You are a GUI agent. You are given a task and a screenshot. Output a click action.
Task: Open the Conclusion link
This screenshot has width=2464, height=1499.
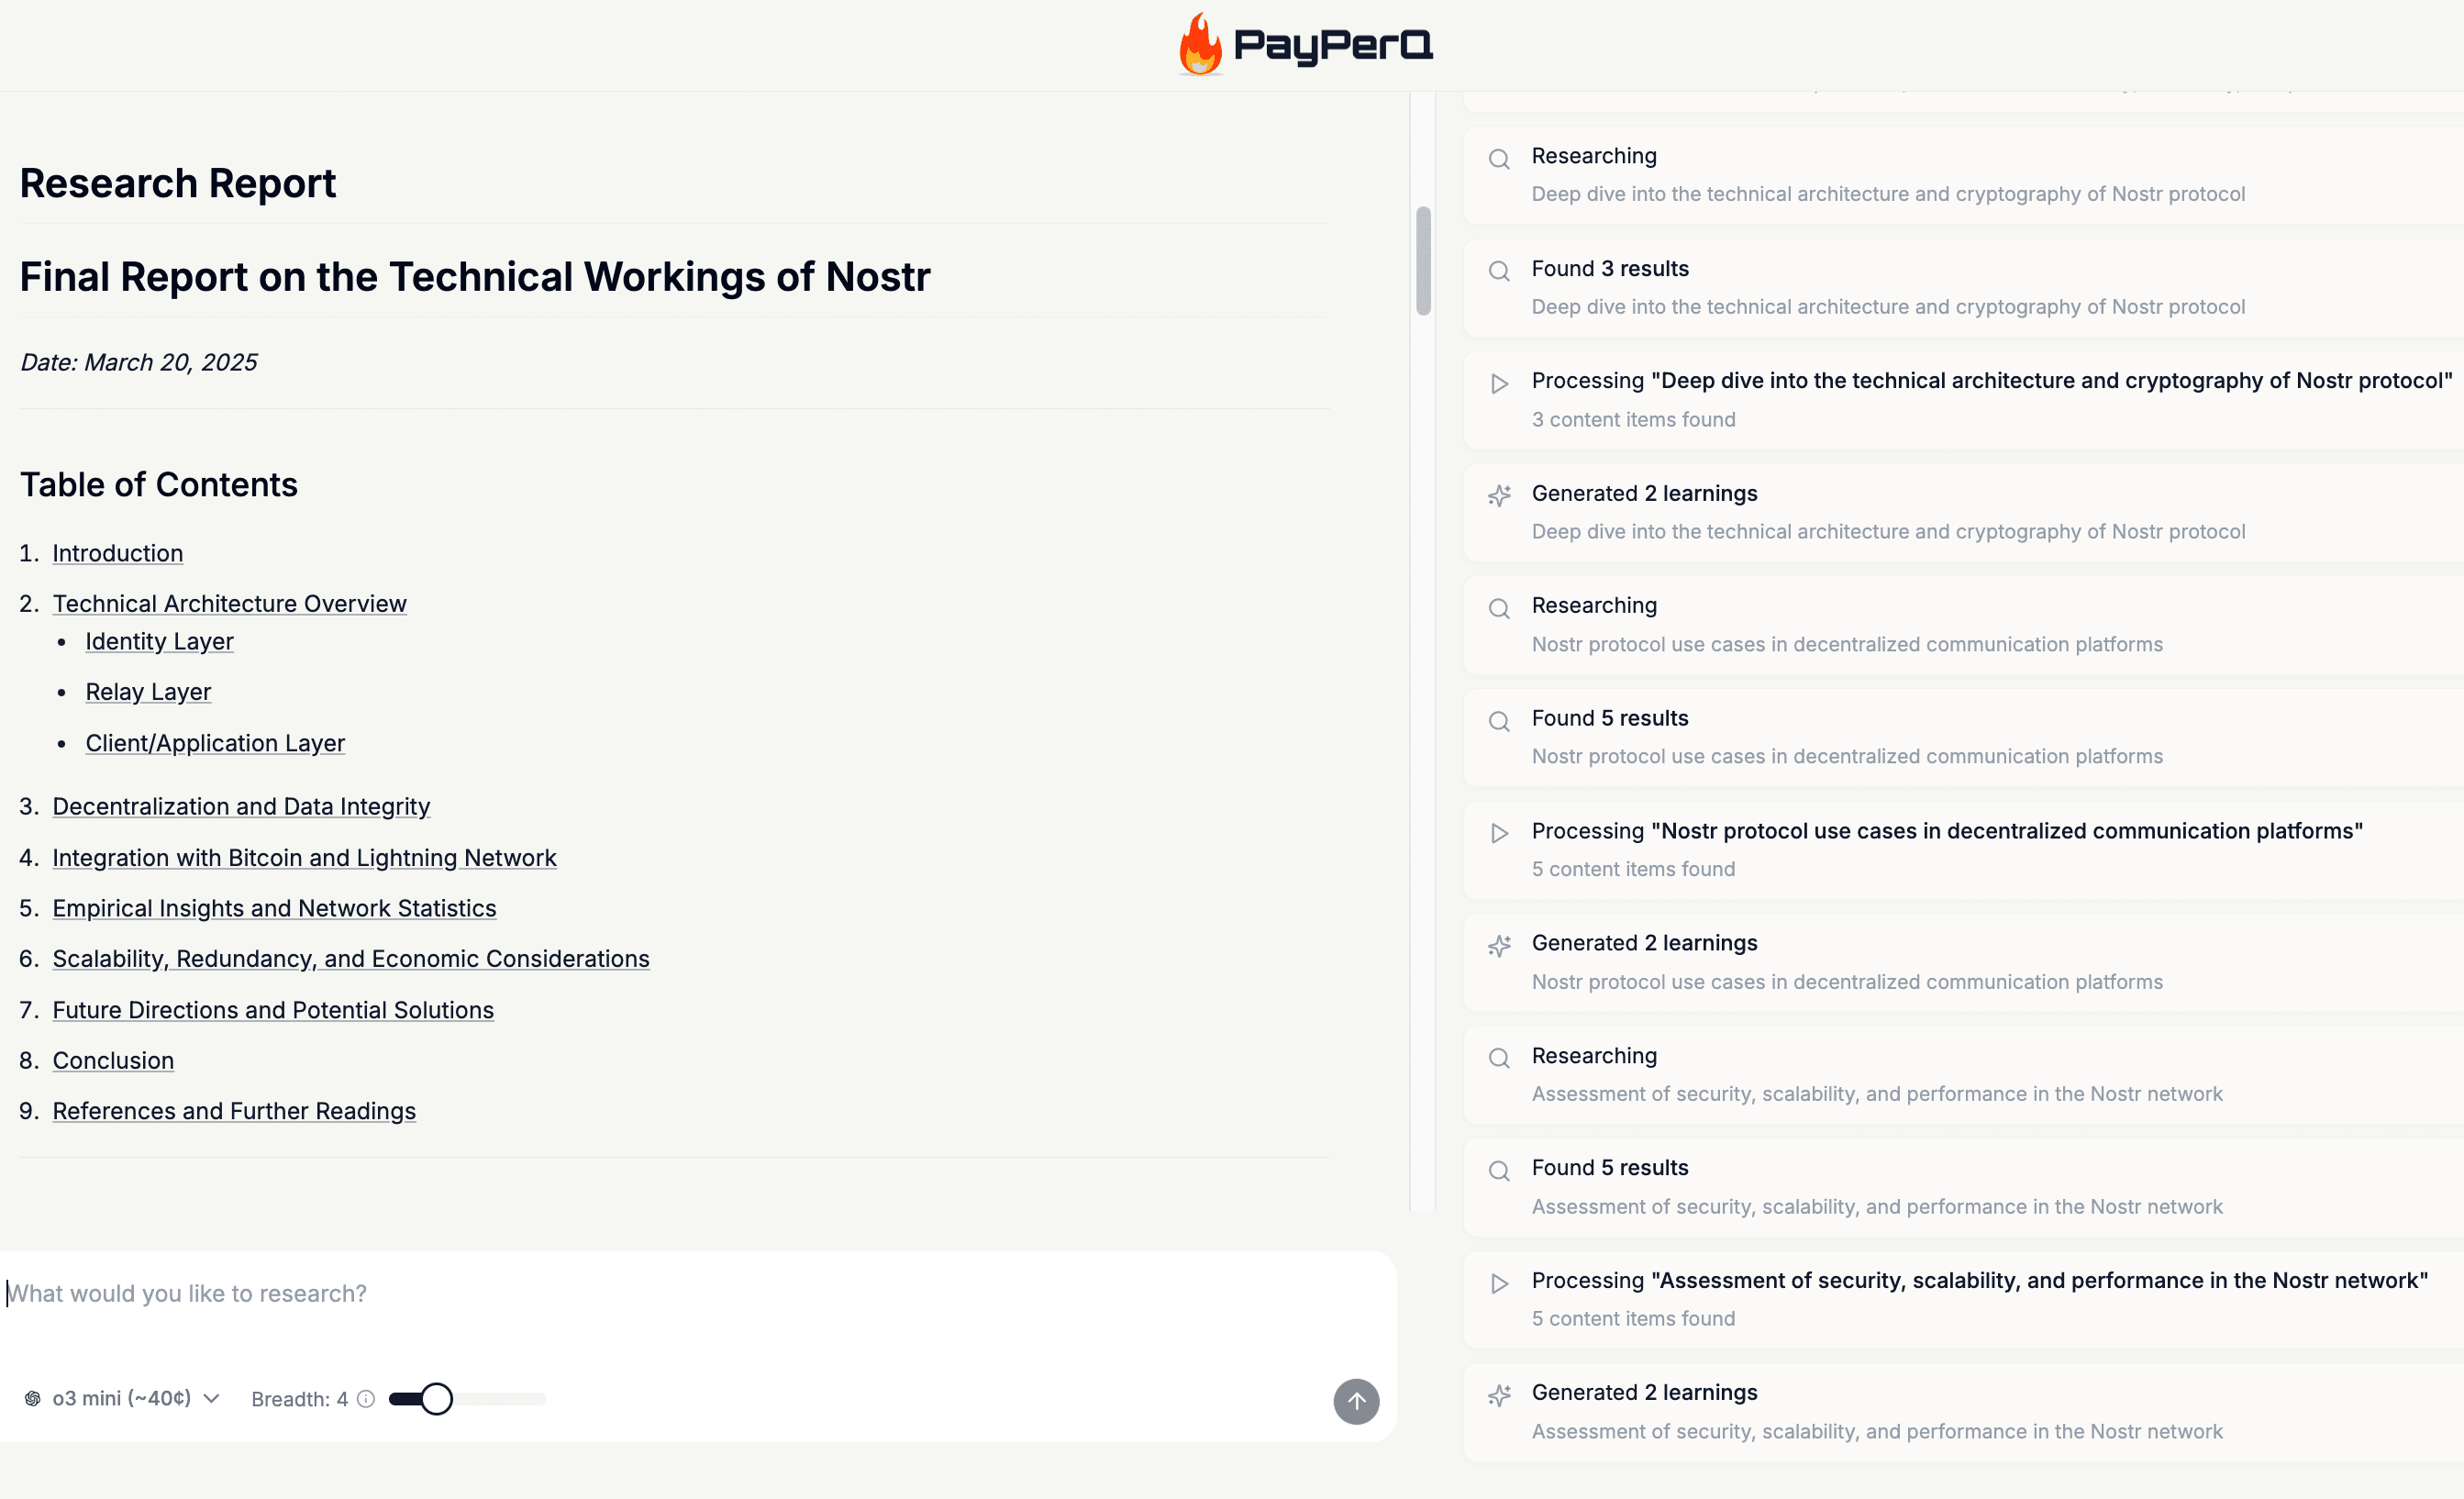113,1060
